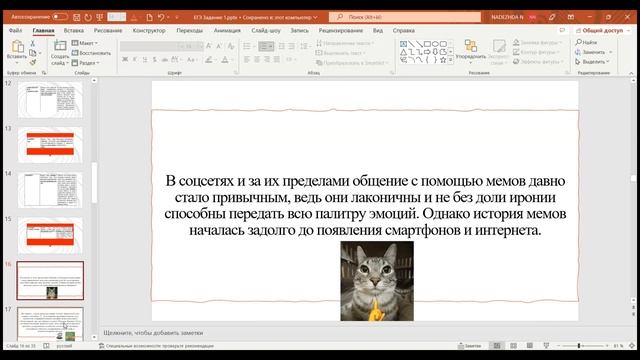Image resolution: width=640 pixels, height=360 pixels.
Task: Click the bullet list icon
Action: point(247,46)
